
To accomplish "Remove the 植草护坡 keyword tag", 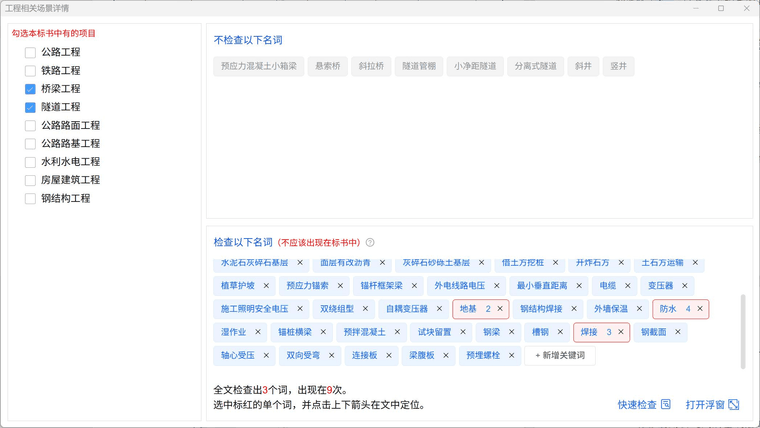I will coord(266,286).
